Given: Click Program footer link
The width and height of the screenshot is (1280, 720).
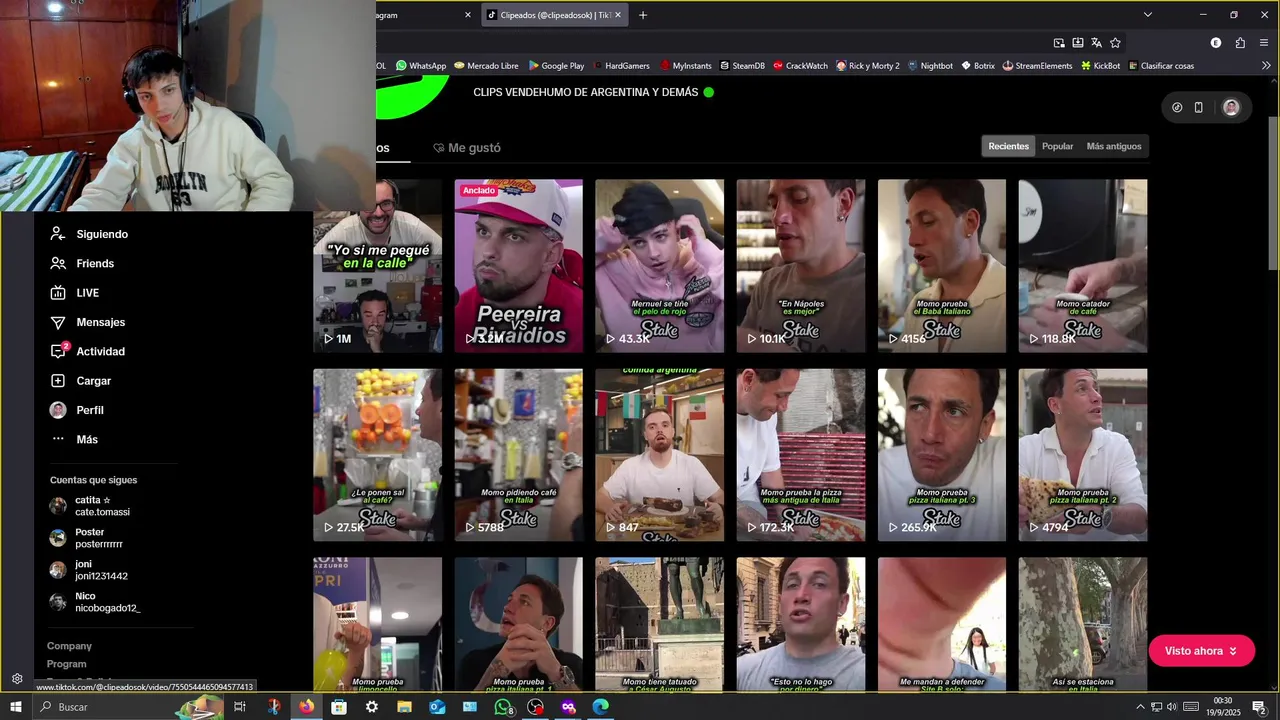Looking at the screenshot, I should coord(67,664).
